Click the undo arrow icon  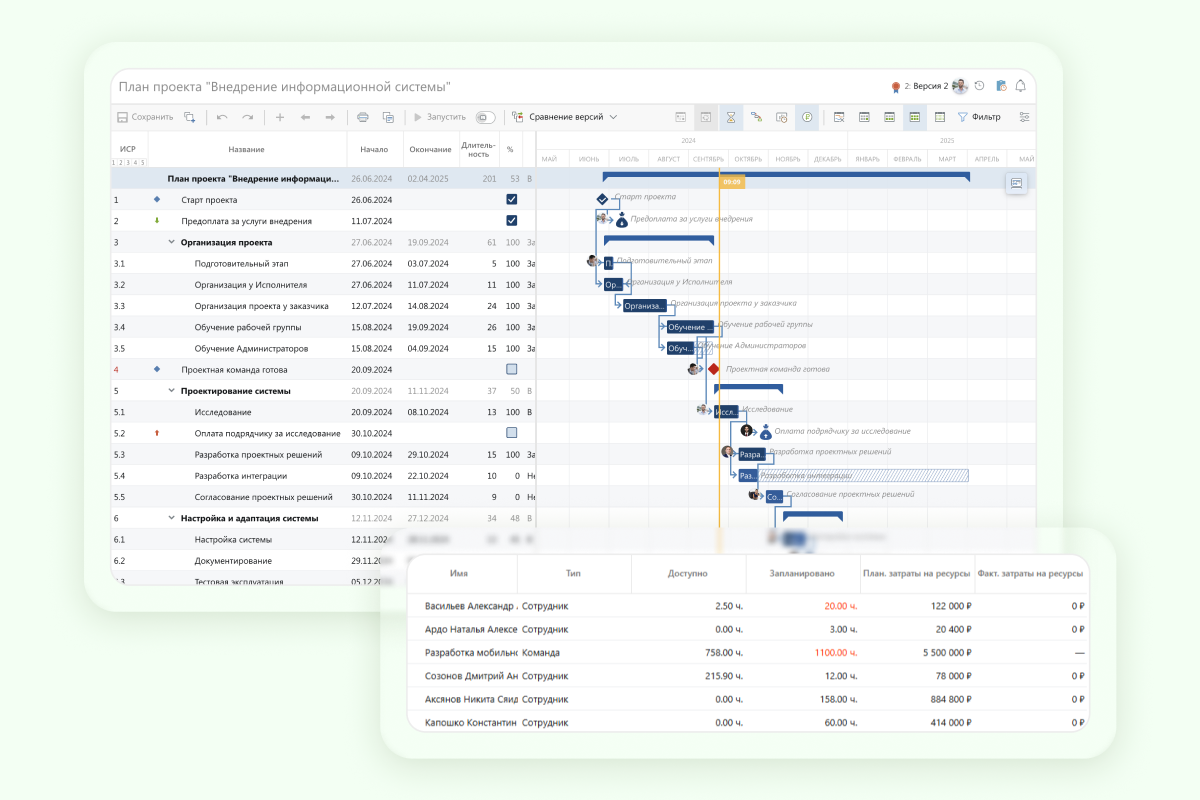coord(222,117)
